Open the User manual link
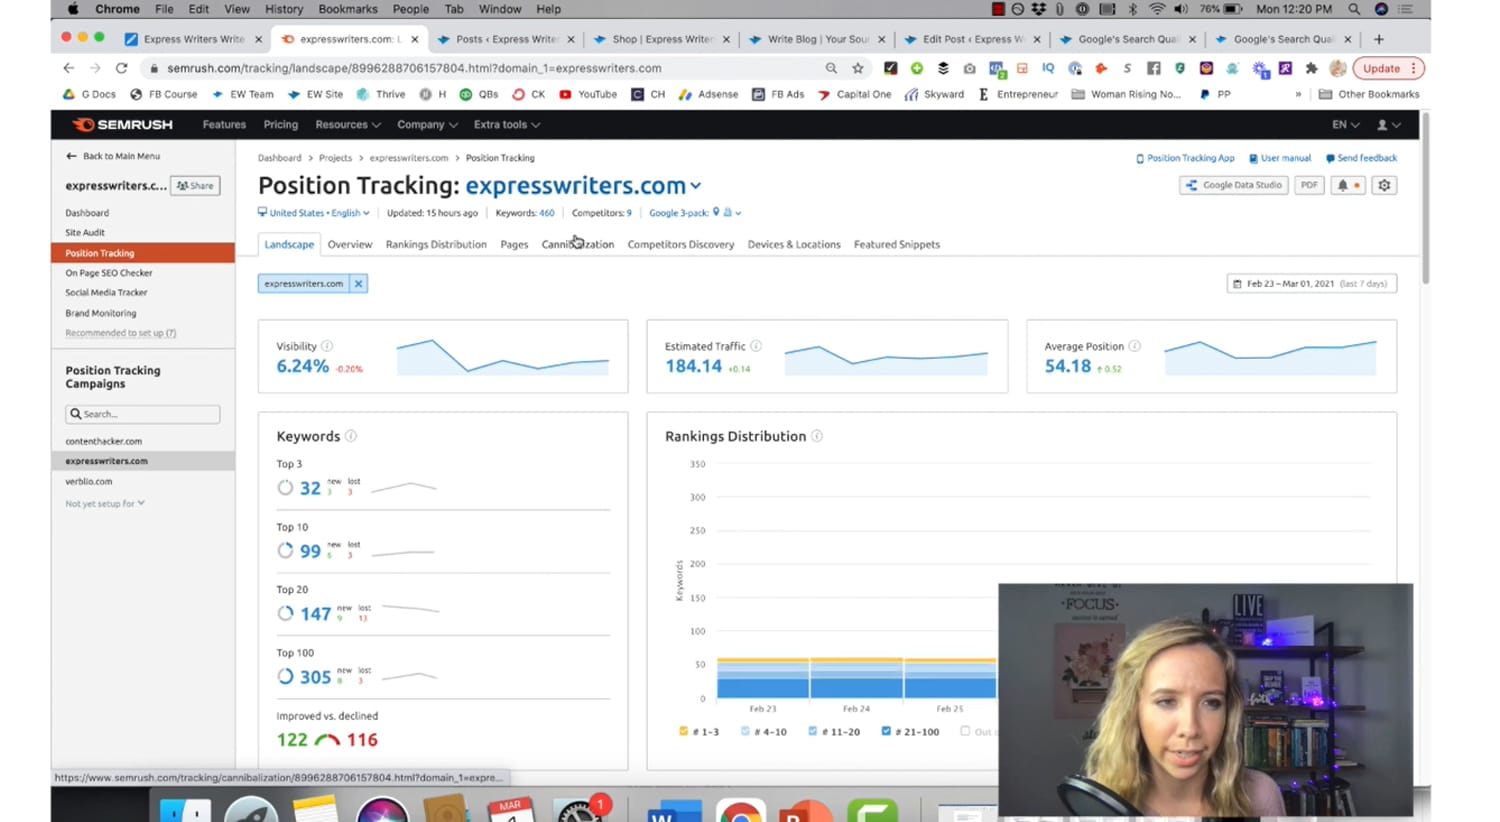Image resolution: width=1500 pixels, height=822 pixels. [x=1280, y=158]
